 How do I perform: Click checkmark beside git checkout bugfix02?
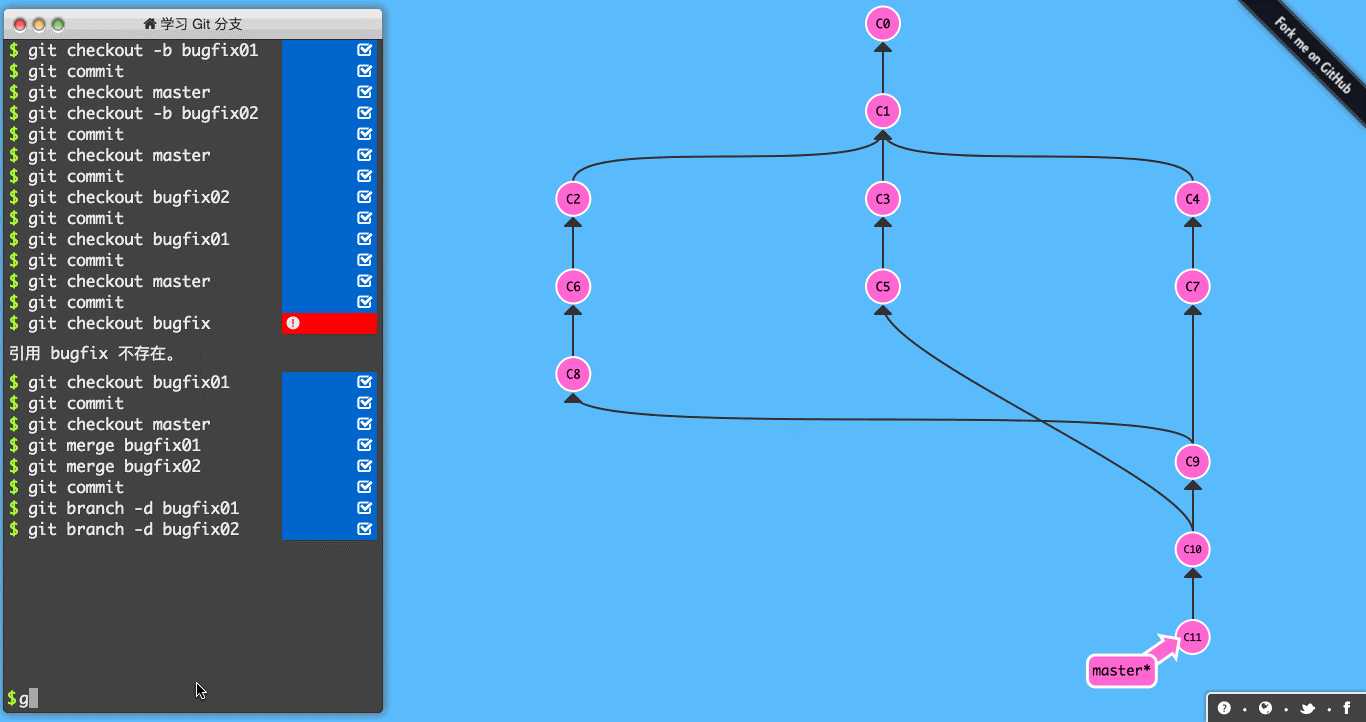coord(364,197)
